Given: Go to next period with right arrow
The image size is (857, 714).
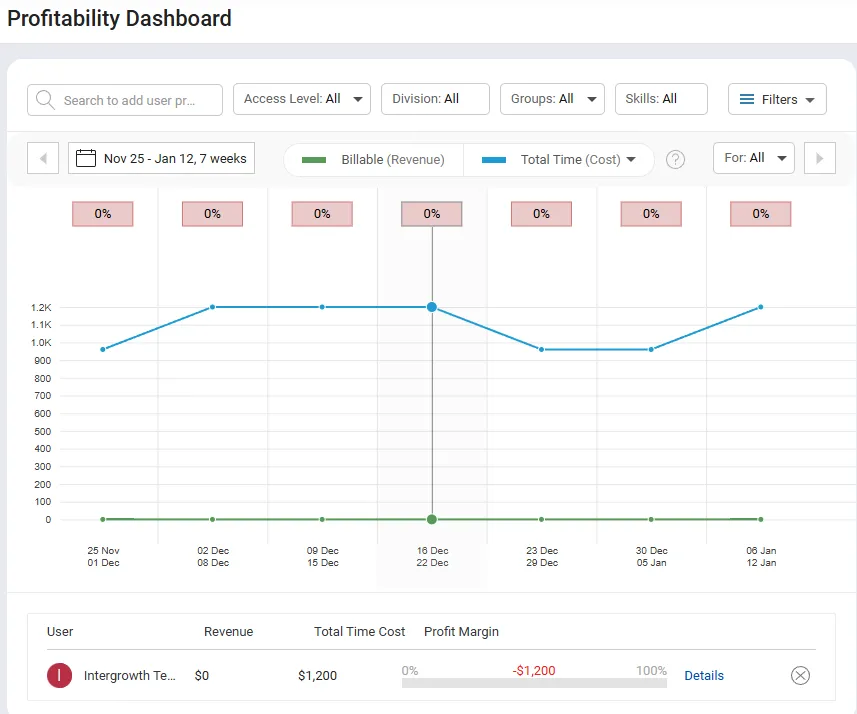Looking at the screenshot, I should 819,157.
